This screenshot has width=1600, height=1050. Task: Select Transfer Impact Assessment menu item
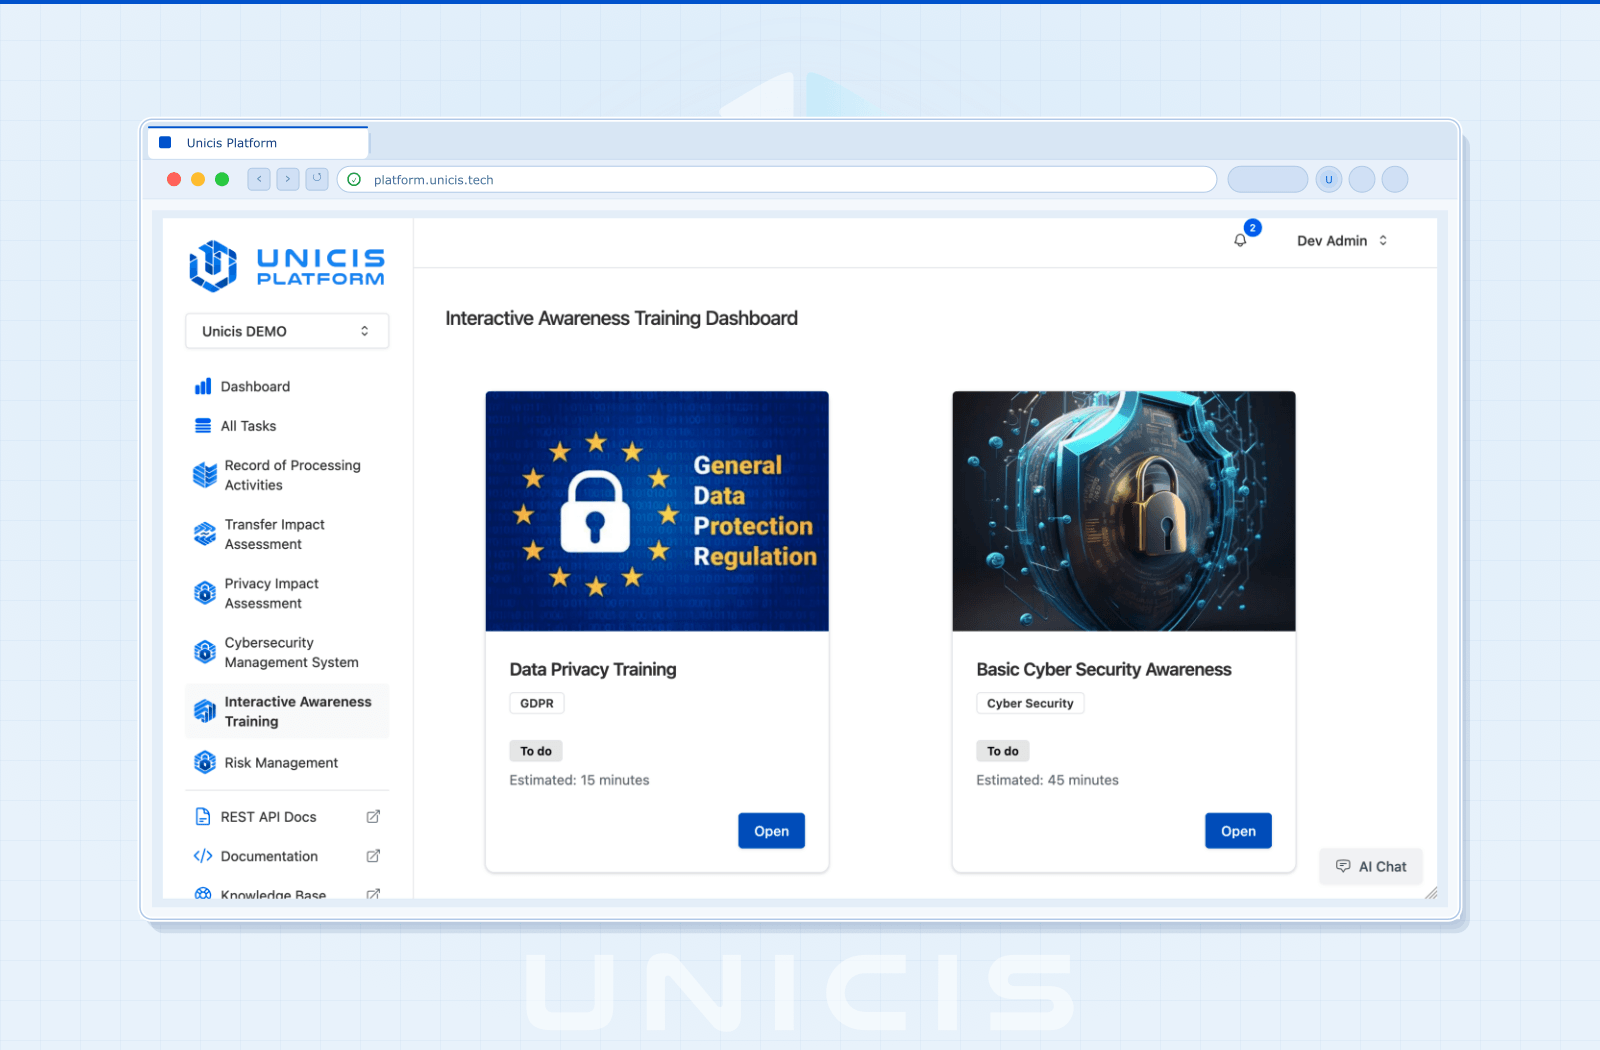pyautogui.click(x=287, y=534)
